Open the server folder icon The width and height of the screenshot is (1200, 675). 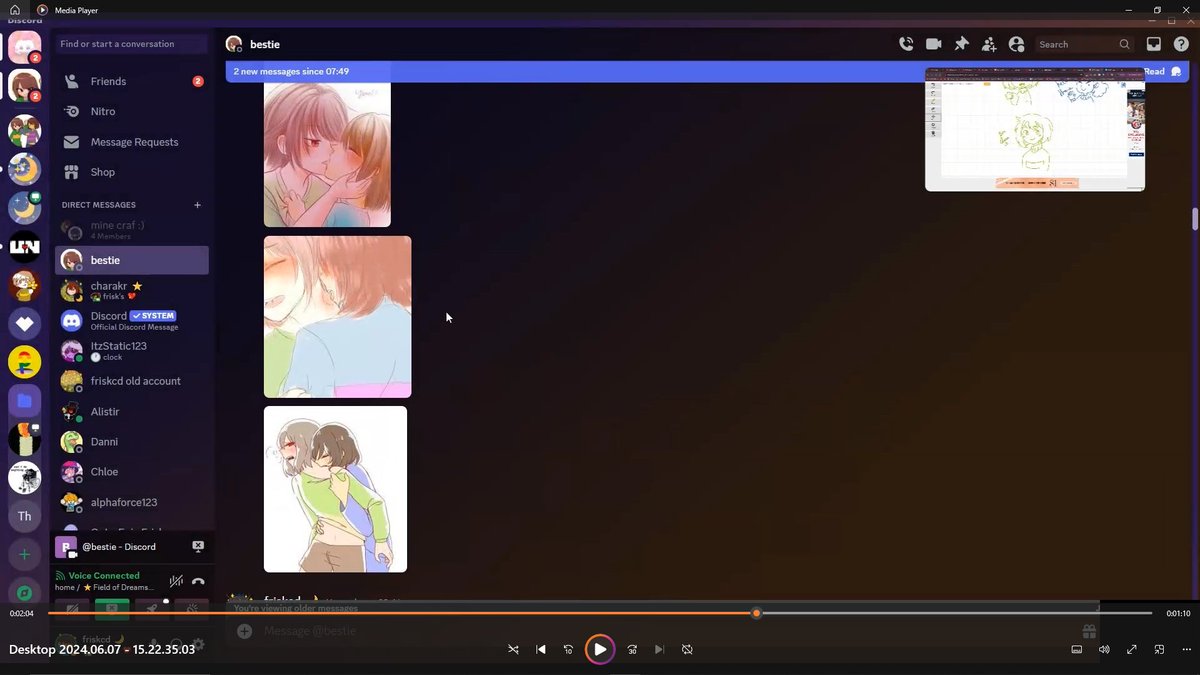click(24, 401)
